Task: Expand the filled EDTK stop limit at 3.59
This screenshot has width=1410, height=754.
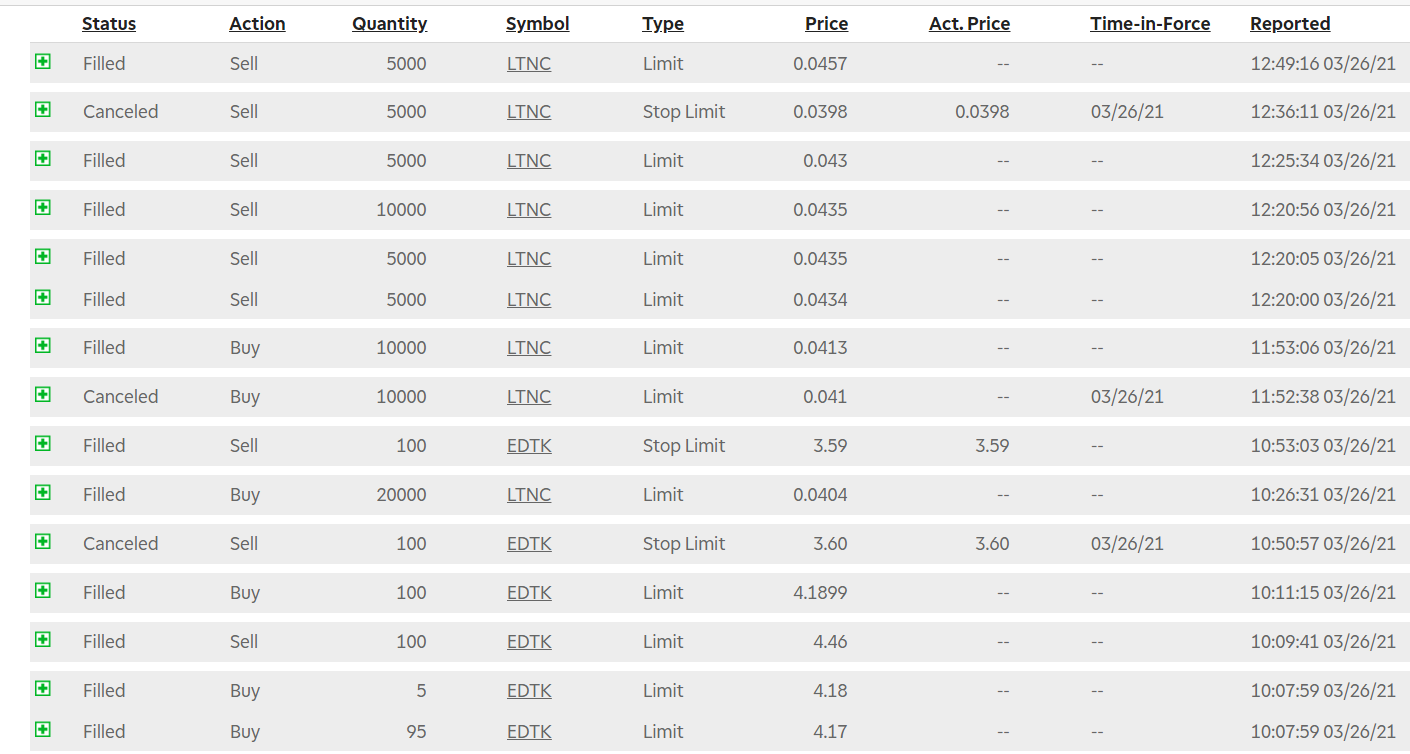Action: coord(43,444)
